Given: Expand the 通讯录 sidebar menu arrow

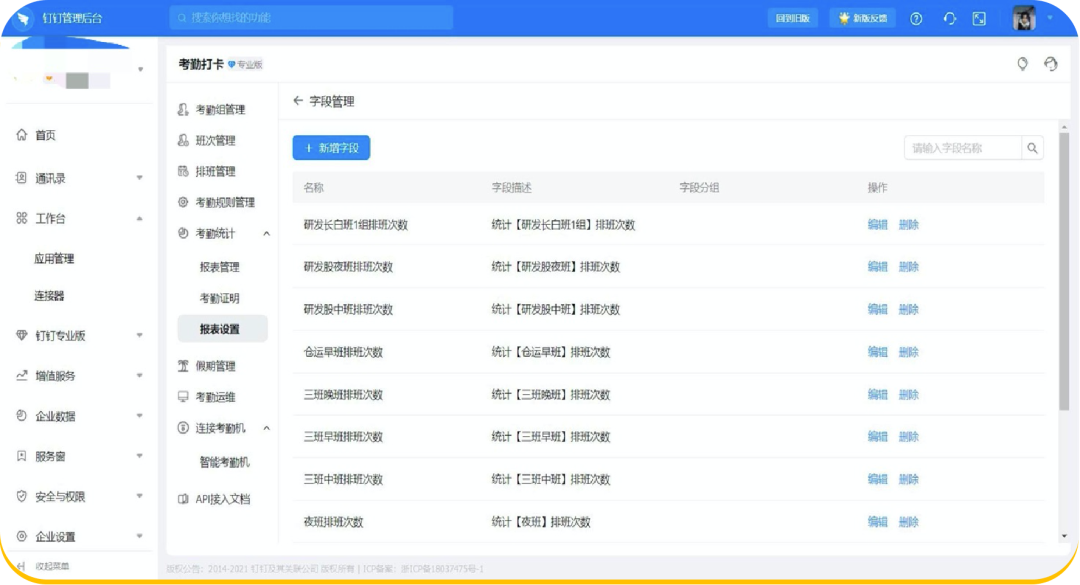Looking at the screenshot, I should (x=139, y=178).
